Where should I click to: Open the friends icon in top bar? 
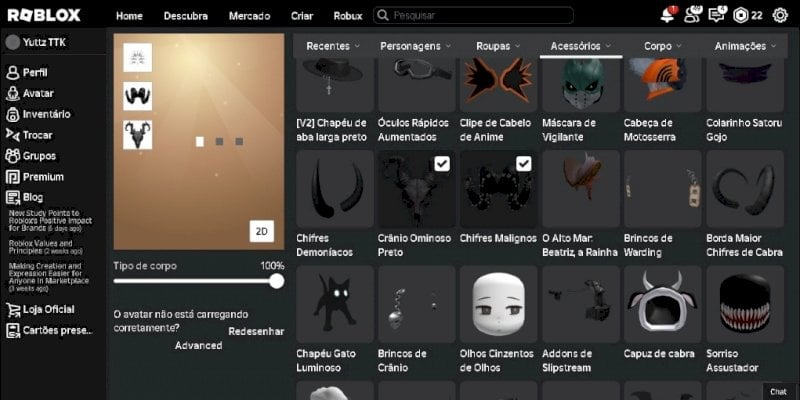(693, 15)
